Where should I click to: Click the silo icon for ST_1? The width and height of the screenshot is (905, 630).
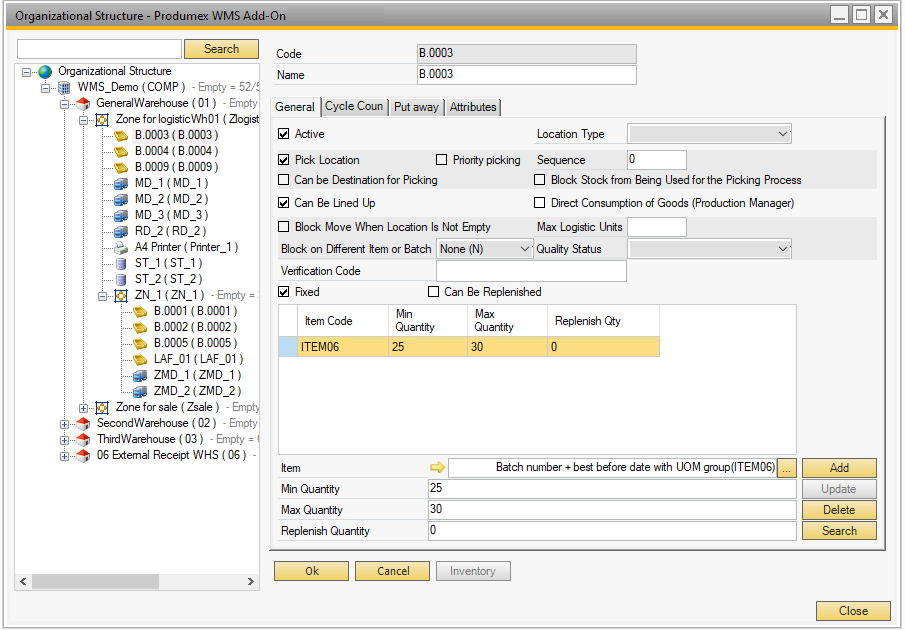pos(121,263)
